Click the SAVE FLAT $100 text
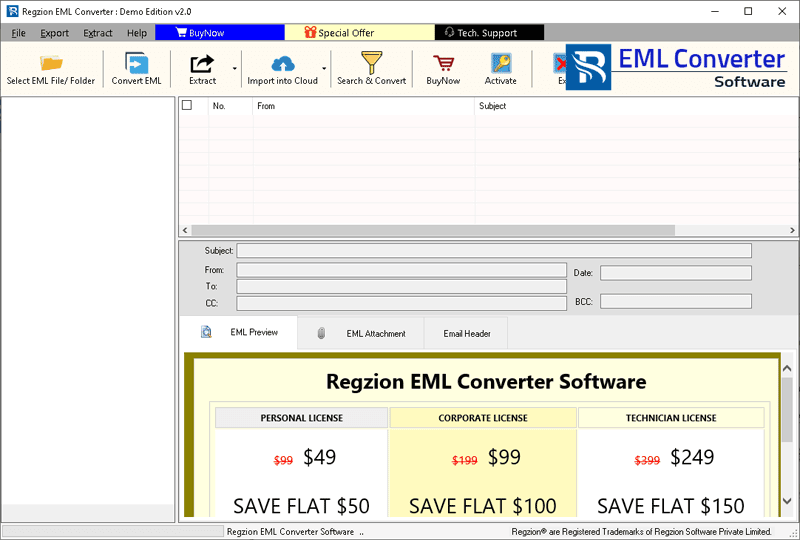The width and height of the screenshot is (800, 540). [x=483, y=506]
